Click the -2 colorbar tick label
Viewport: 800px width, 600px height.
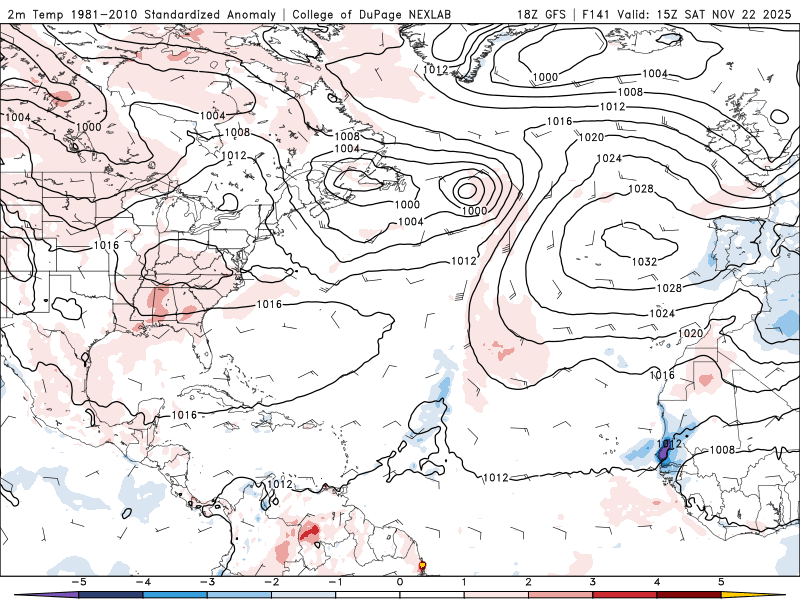click(x=271, y=582)
